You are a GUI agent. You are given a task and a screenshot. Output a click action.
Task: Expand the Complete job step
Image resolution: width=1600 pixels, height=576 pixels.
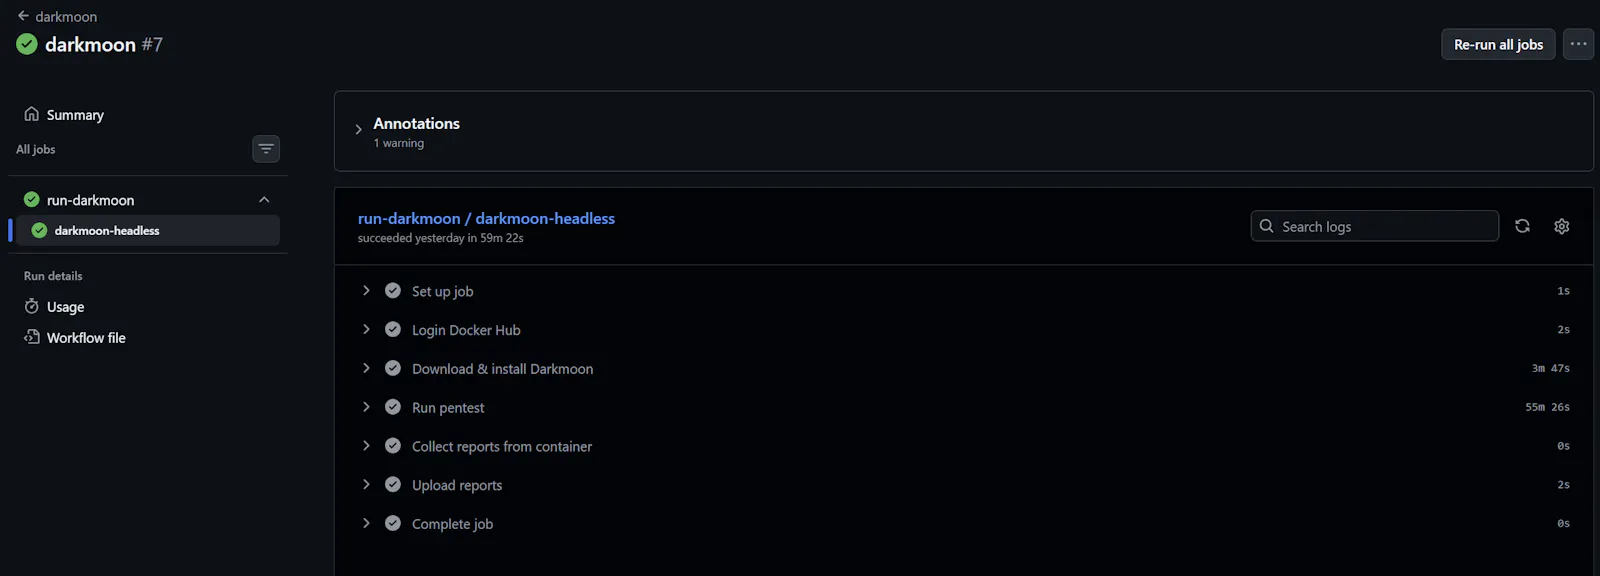366,523
